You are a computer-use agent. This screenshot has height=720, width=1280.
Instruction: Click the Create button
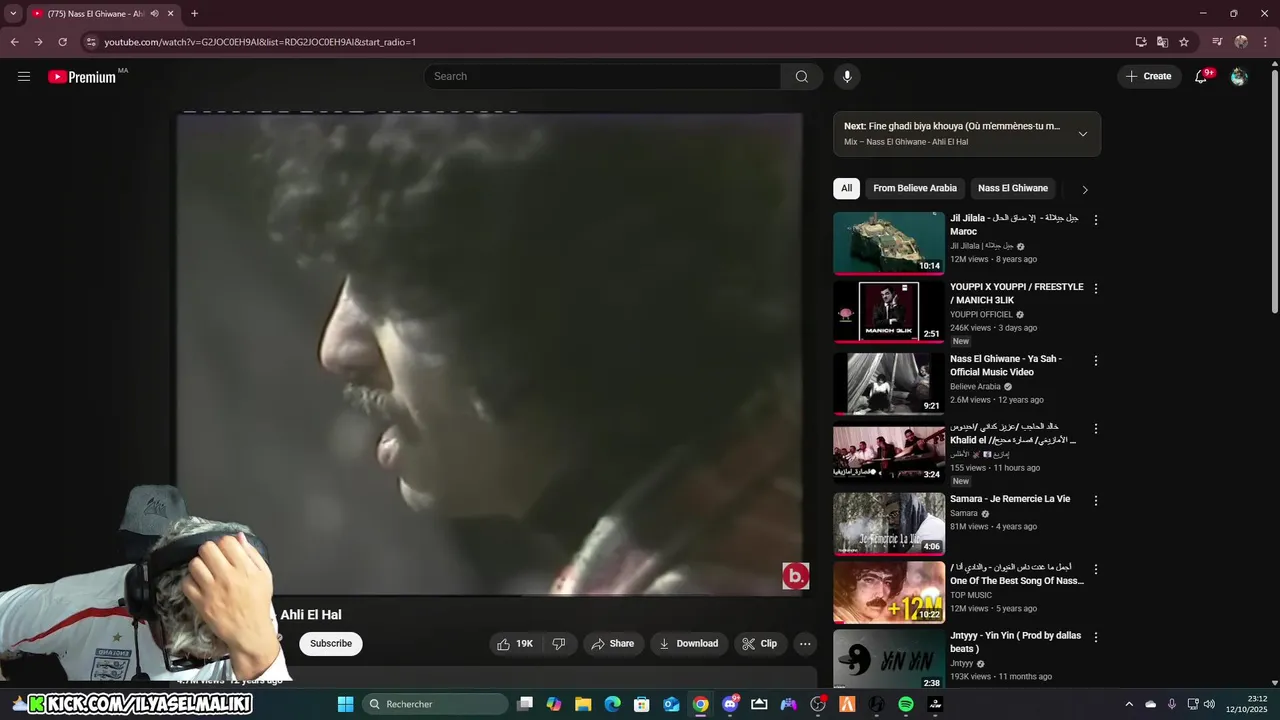[1149, 76]
